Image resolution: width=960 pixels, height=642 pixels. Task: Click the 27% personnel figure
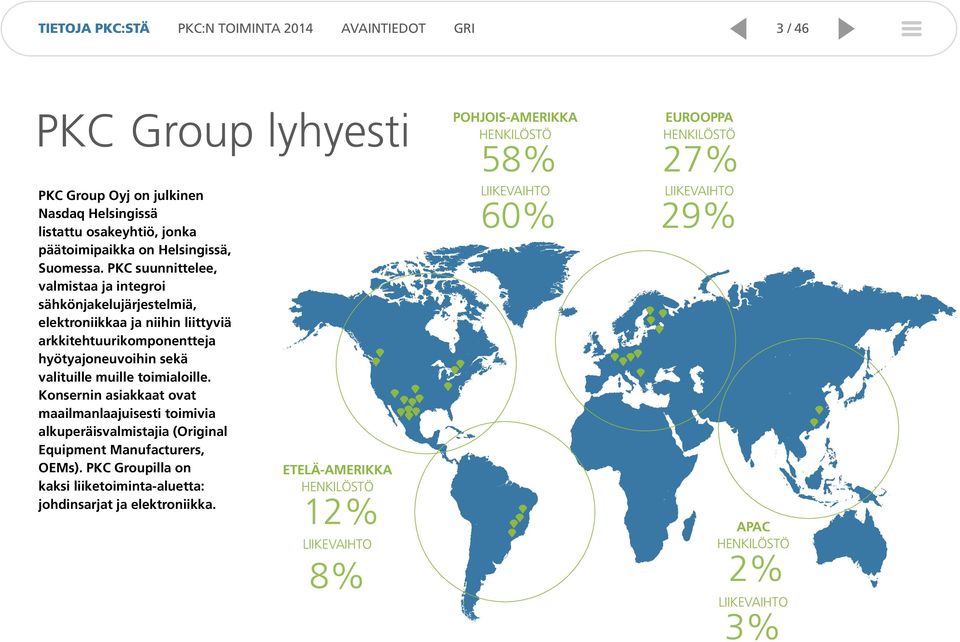pos(700,160)
